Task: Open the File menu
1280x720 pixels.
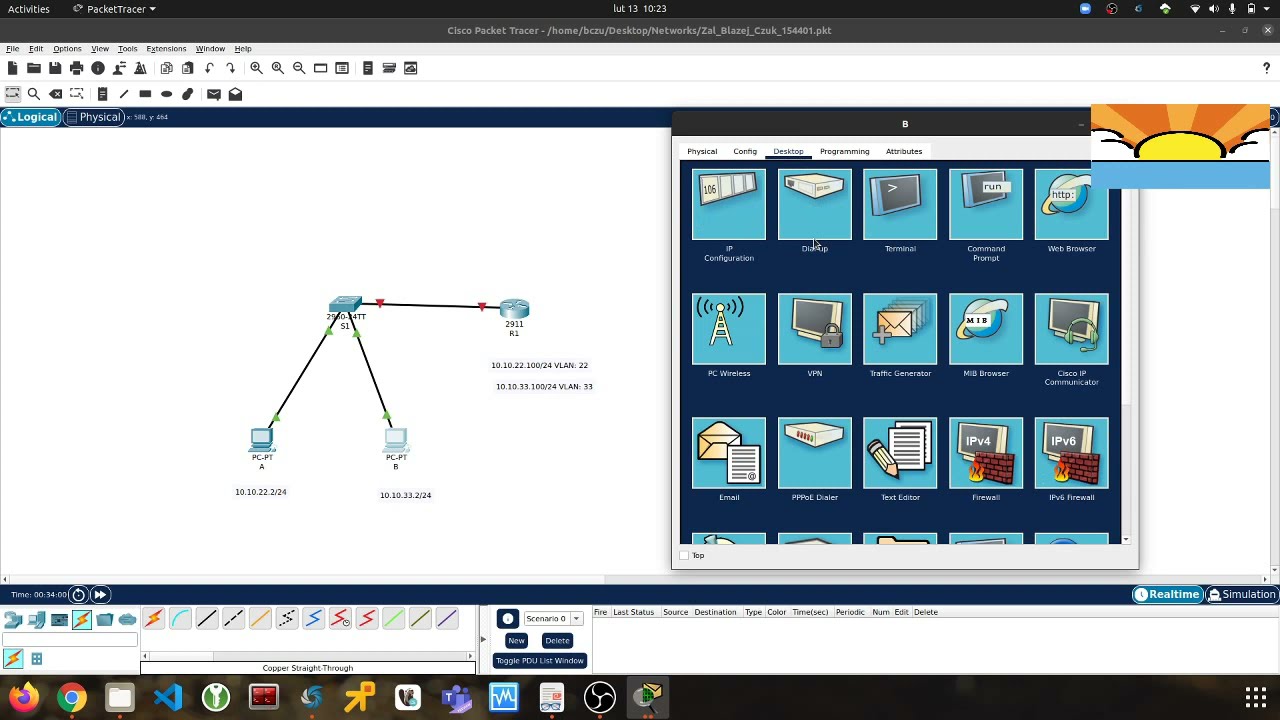Action: (13, 48)
